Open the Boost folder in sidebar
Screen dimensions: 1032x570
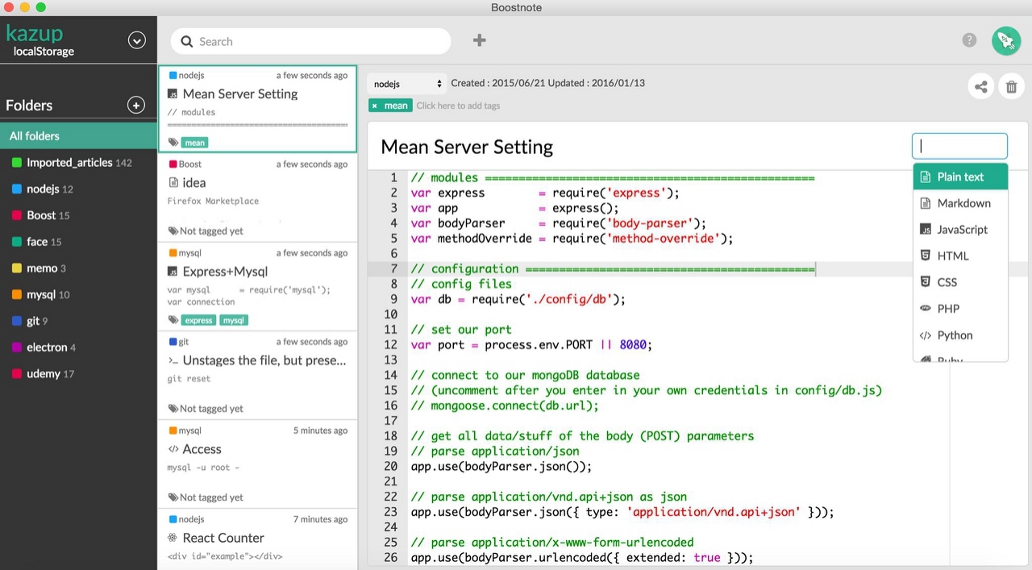point(78,215)
